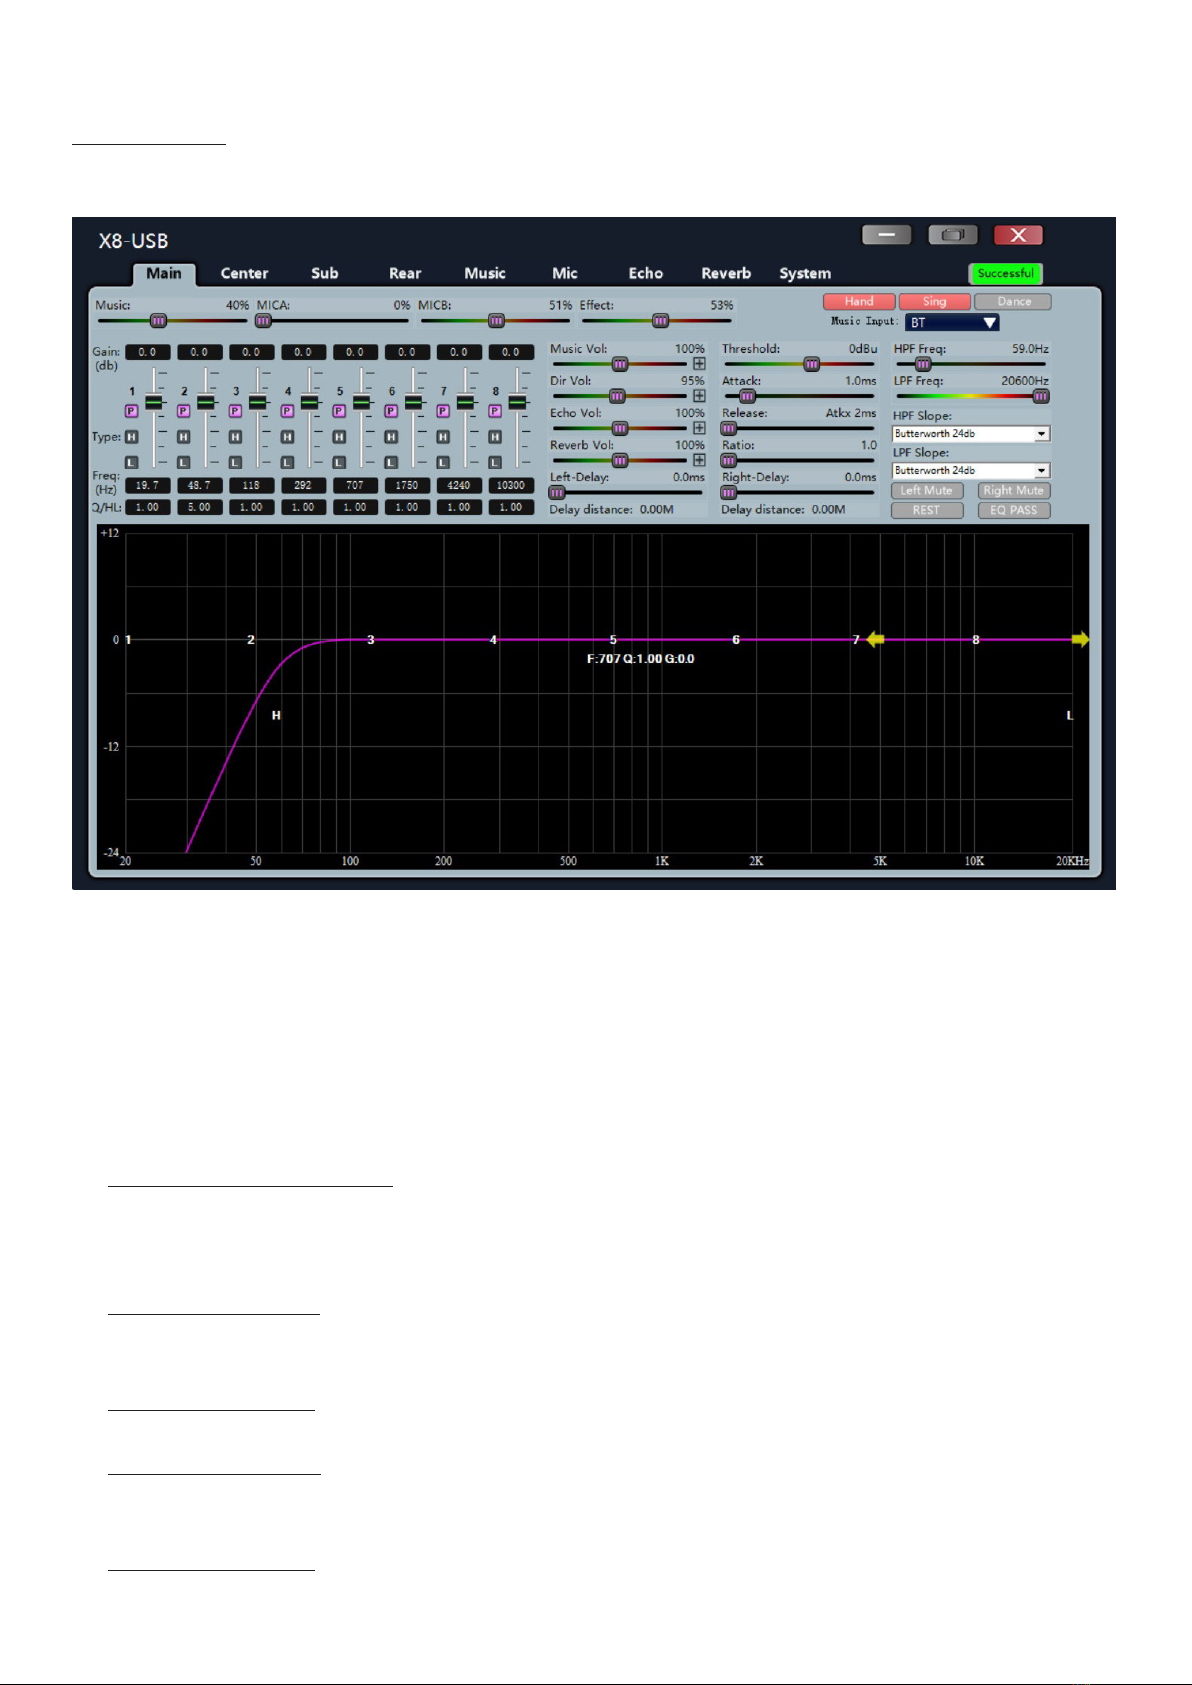The width and height of the screenshot is (1192, 1685).
Task: Set band 6 type to P (peak)
Action: [391, 411]
